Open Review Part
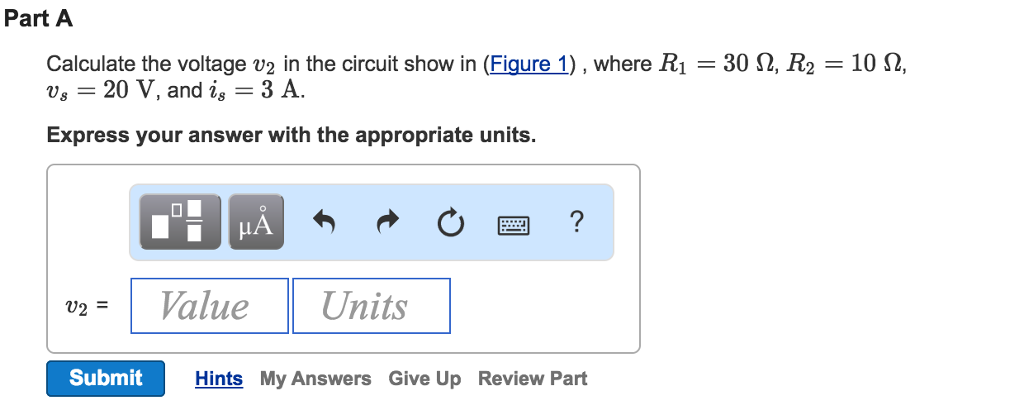 (x=532, y=379)
